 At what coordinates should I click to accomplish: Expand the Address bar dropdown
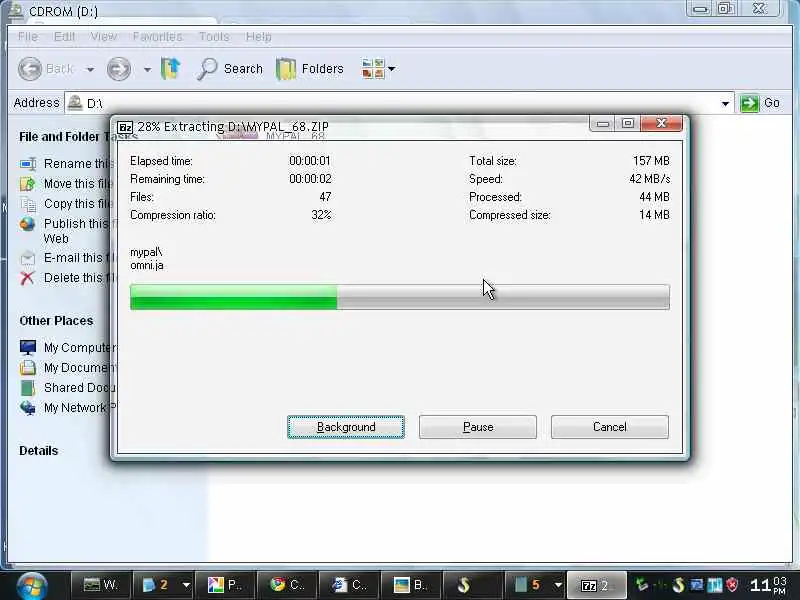pos(725,104)
